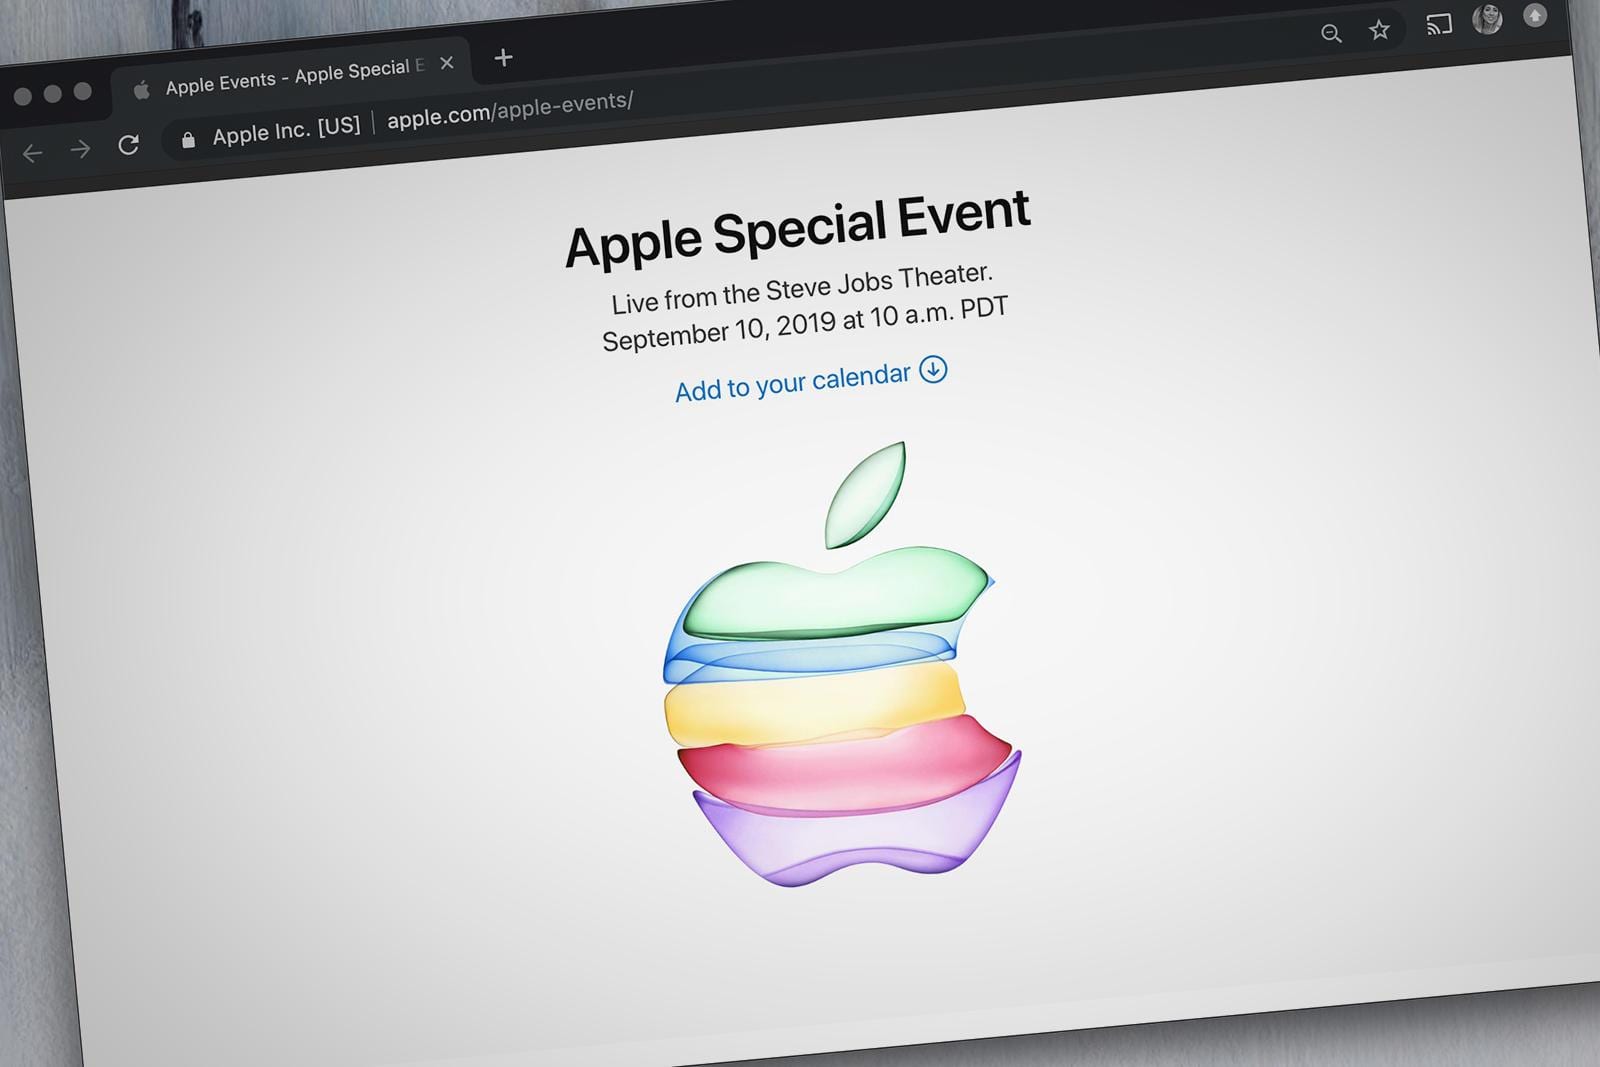Click the Add to your calendar link
This screenshot has width=1600, height=1067.
792,382
